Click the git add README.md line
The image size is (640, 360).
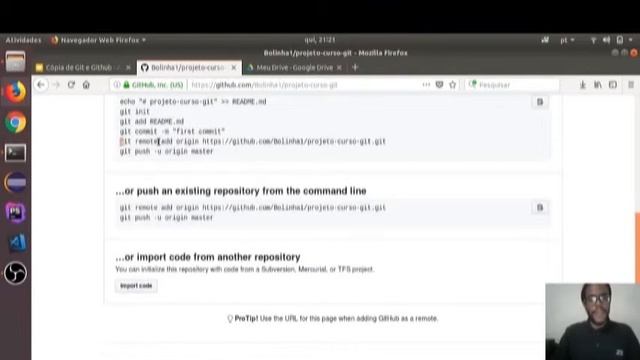tap(151, 122)
